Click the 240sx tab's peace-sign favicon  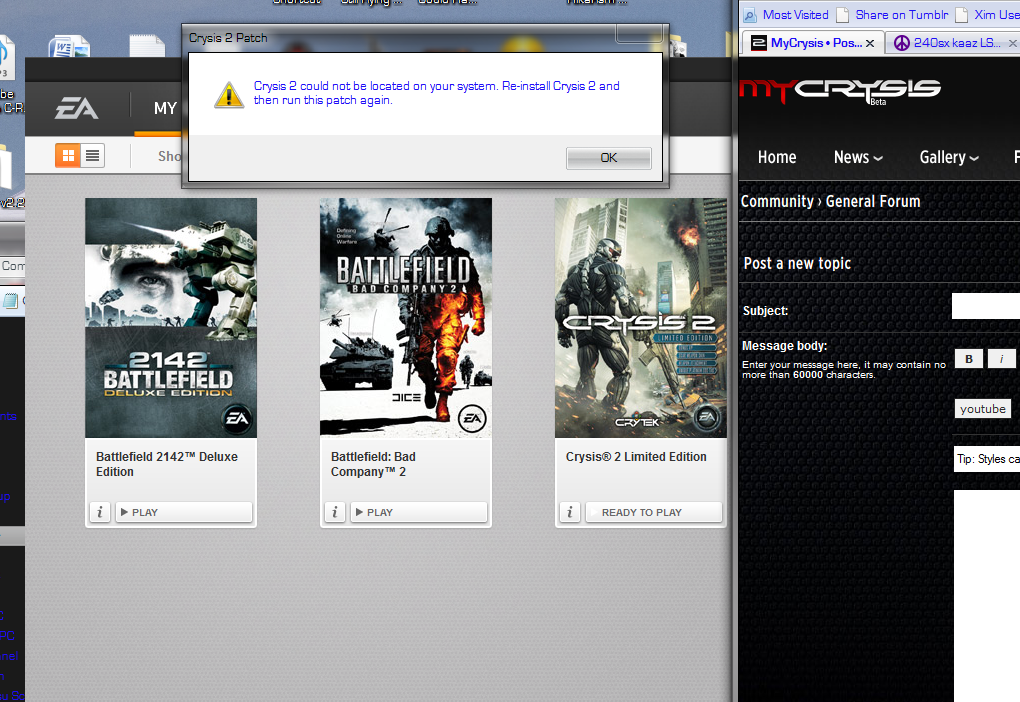(902, 44)
